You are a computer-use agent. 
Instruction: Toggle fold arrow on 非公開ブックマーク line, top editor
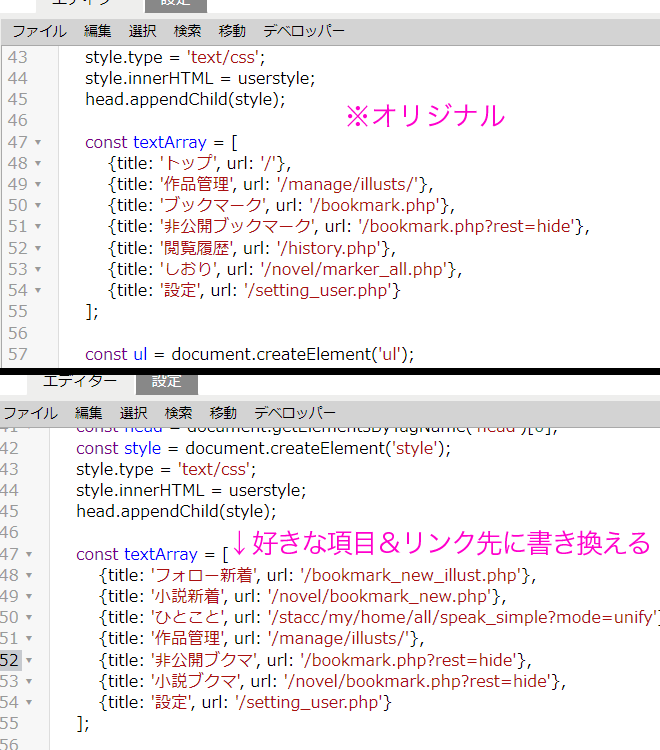coord(38,227)
